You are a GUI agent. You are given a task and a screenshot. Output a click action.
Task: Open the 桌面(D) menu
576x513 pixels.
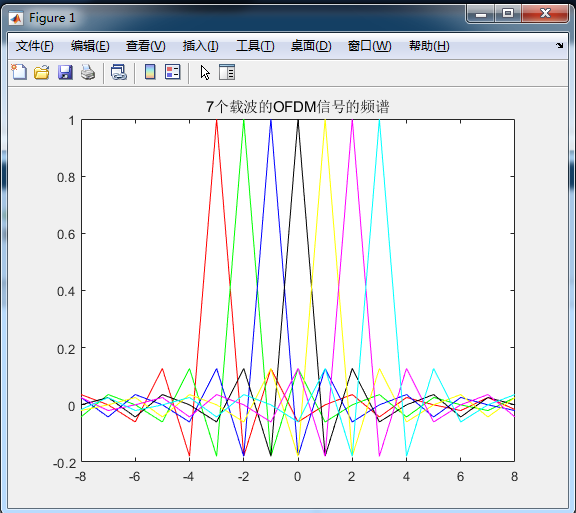311,46
